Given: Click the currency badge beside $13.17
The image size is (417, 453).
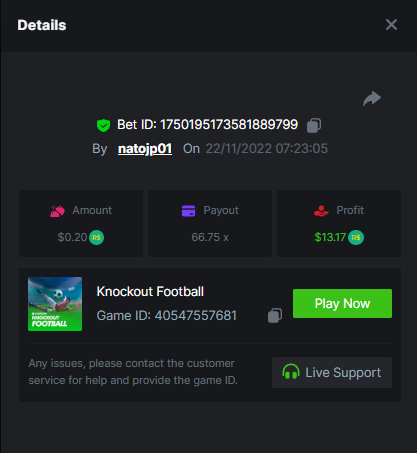Looking at the screenshot, I should coord(356,238).
